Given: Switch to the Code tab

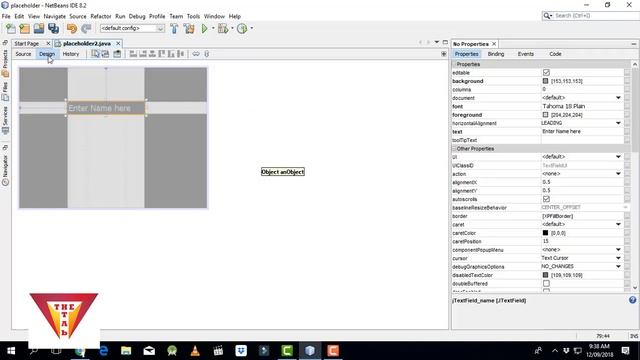Looking at the screenshot, I should [555, 54].
